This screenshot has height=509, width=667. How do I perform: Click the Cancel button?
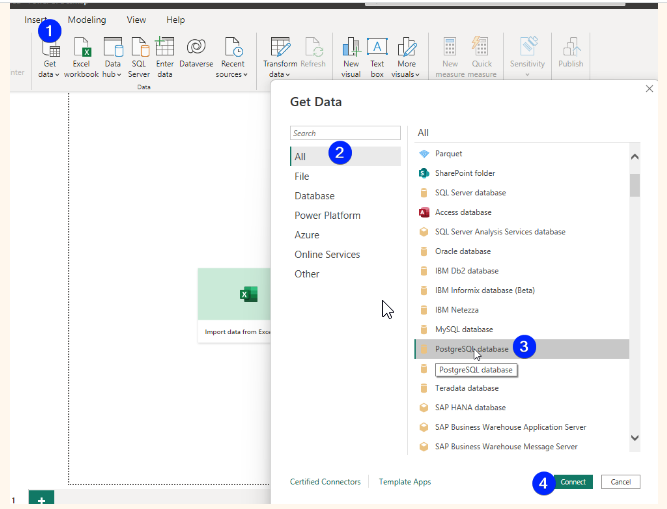[x=621, y=482]
